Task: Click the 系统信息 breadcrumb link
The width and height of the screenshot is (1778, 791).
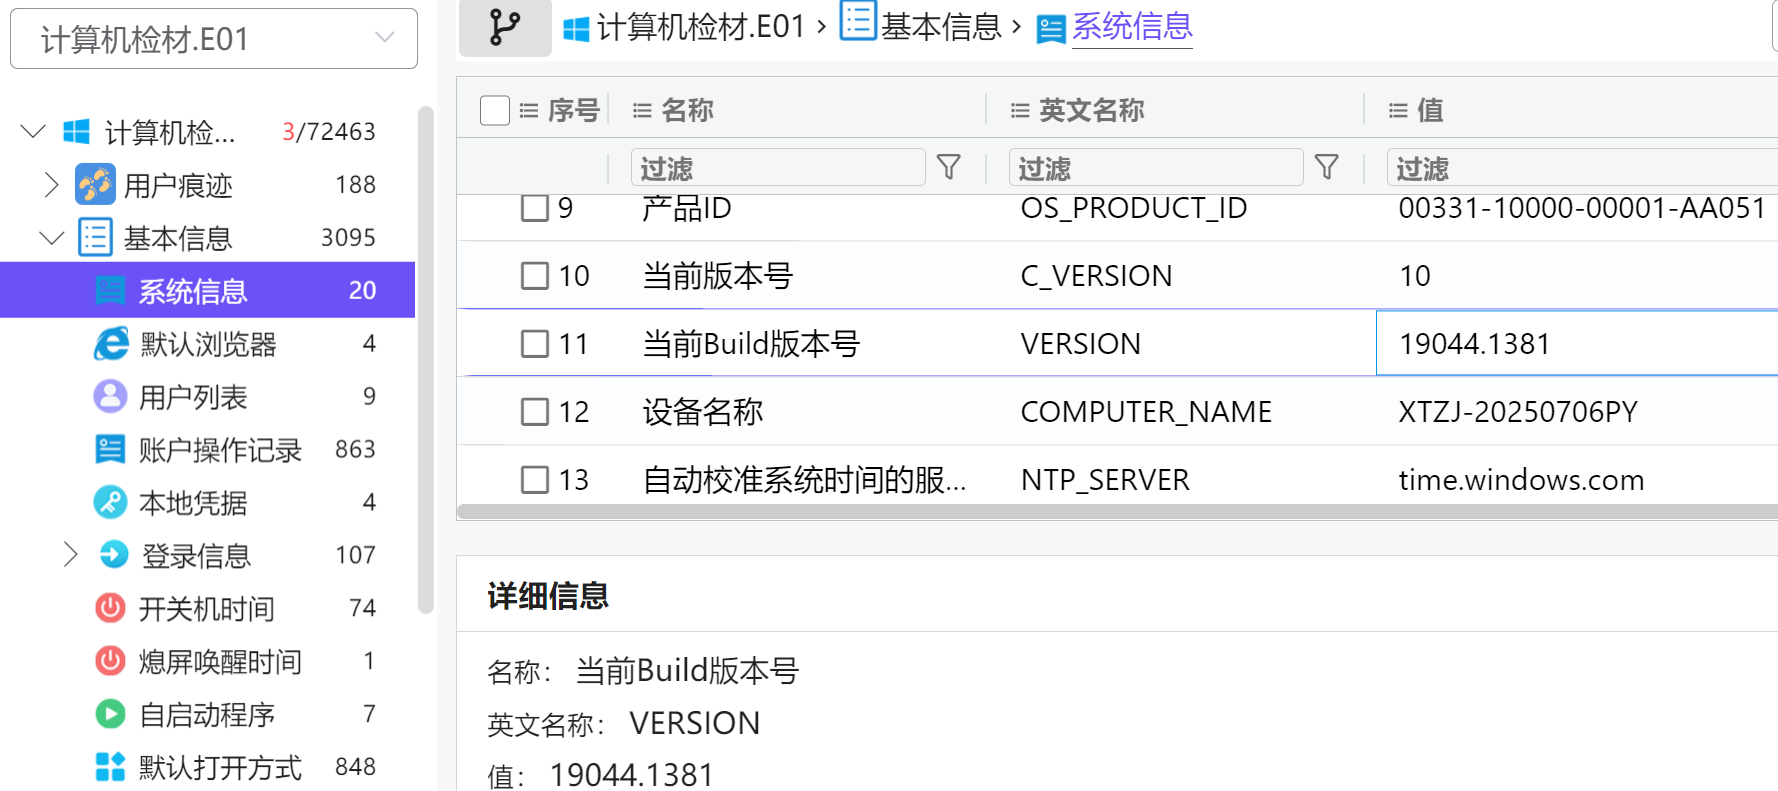Action: coord(1132,27)
